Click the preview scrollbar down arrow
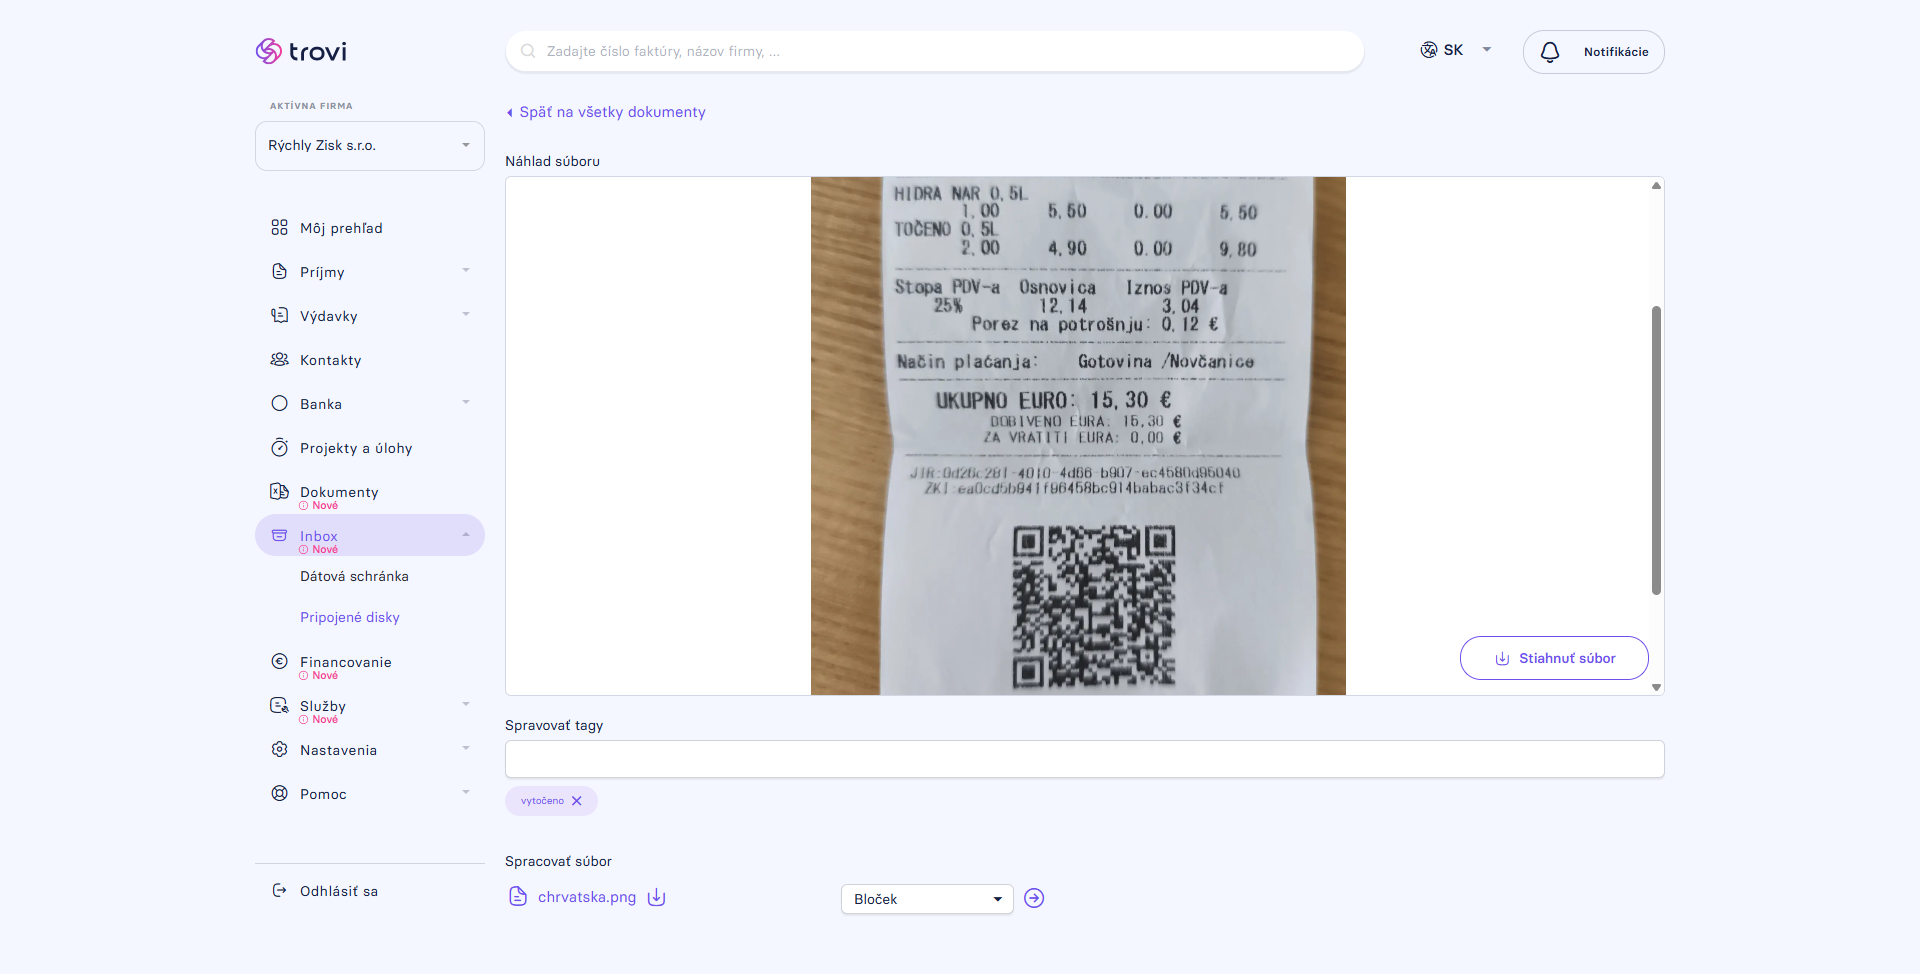1920x974 pixels. tap(1656, 687)
